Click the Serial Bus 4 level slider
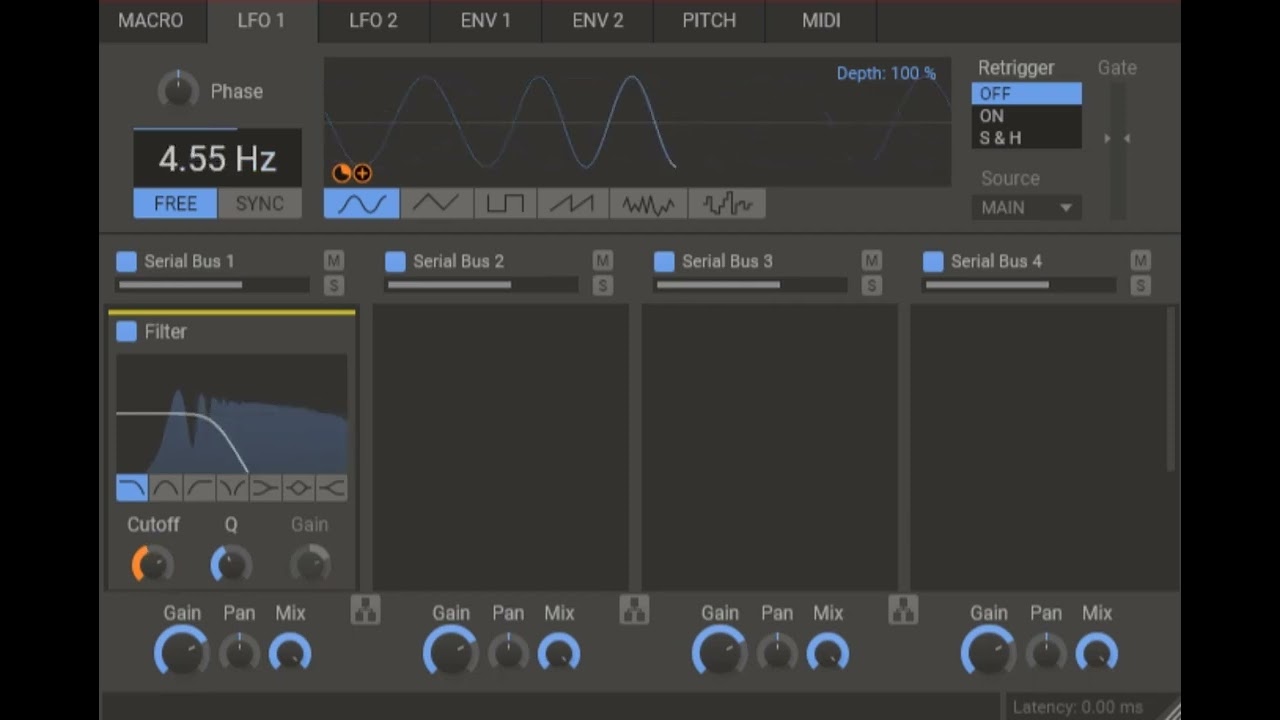The height and width of the screenshot is (720, 1280). tap(1020, 285)
